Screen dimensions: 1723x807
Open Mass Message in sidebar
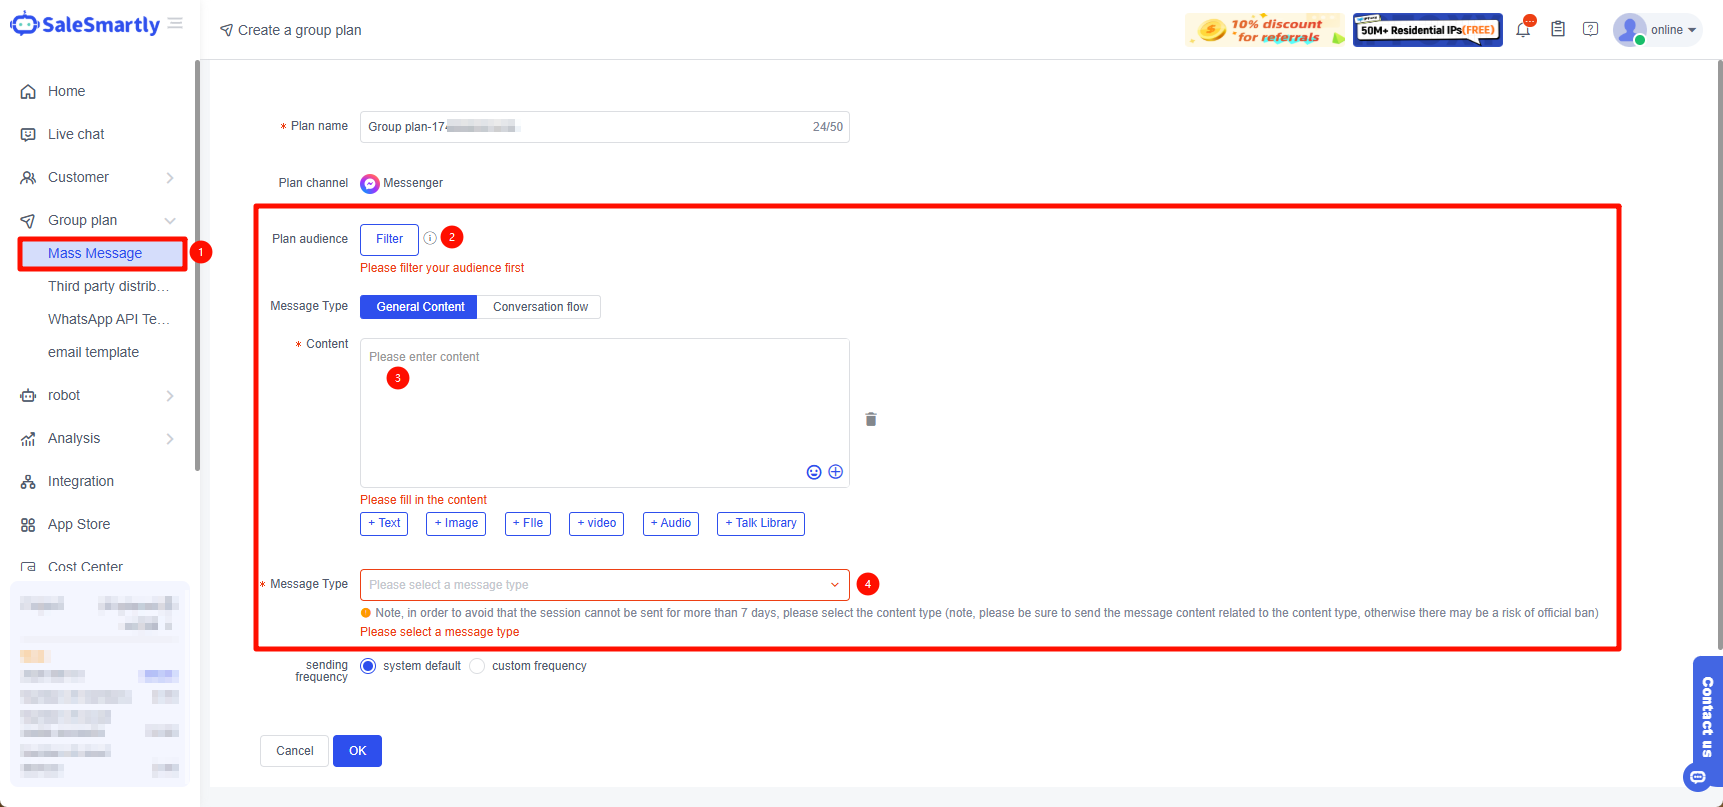[x=95, y=253]
